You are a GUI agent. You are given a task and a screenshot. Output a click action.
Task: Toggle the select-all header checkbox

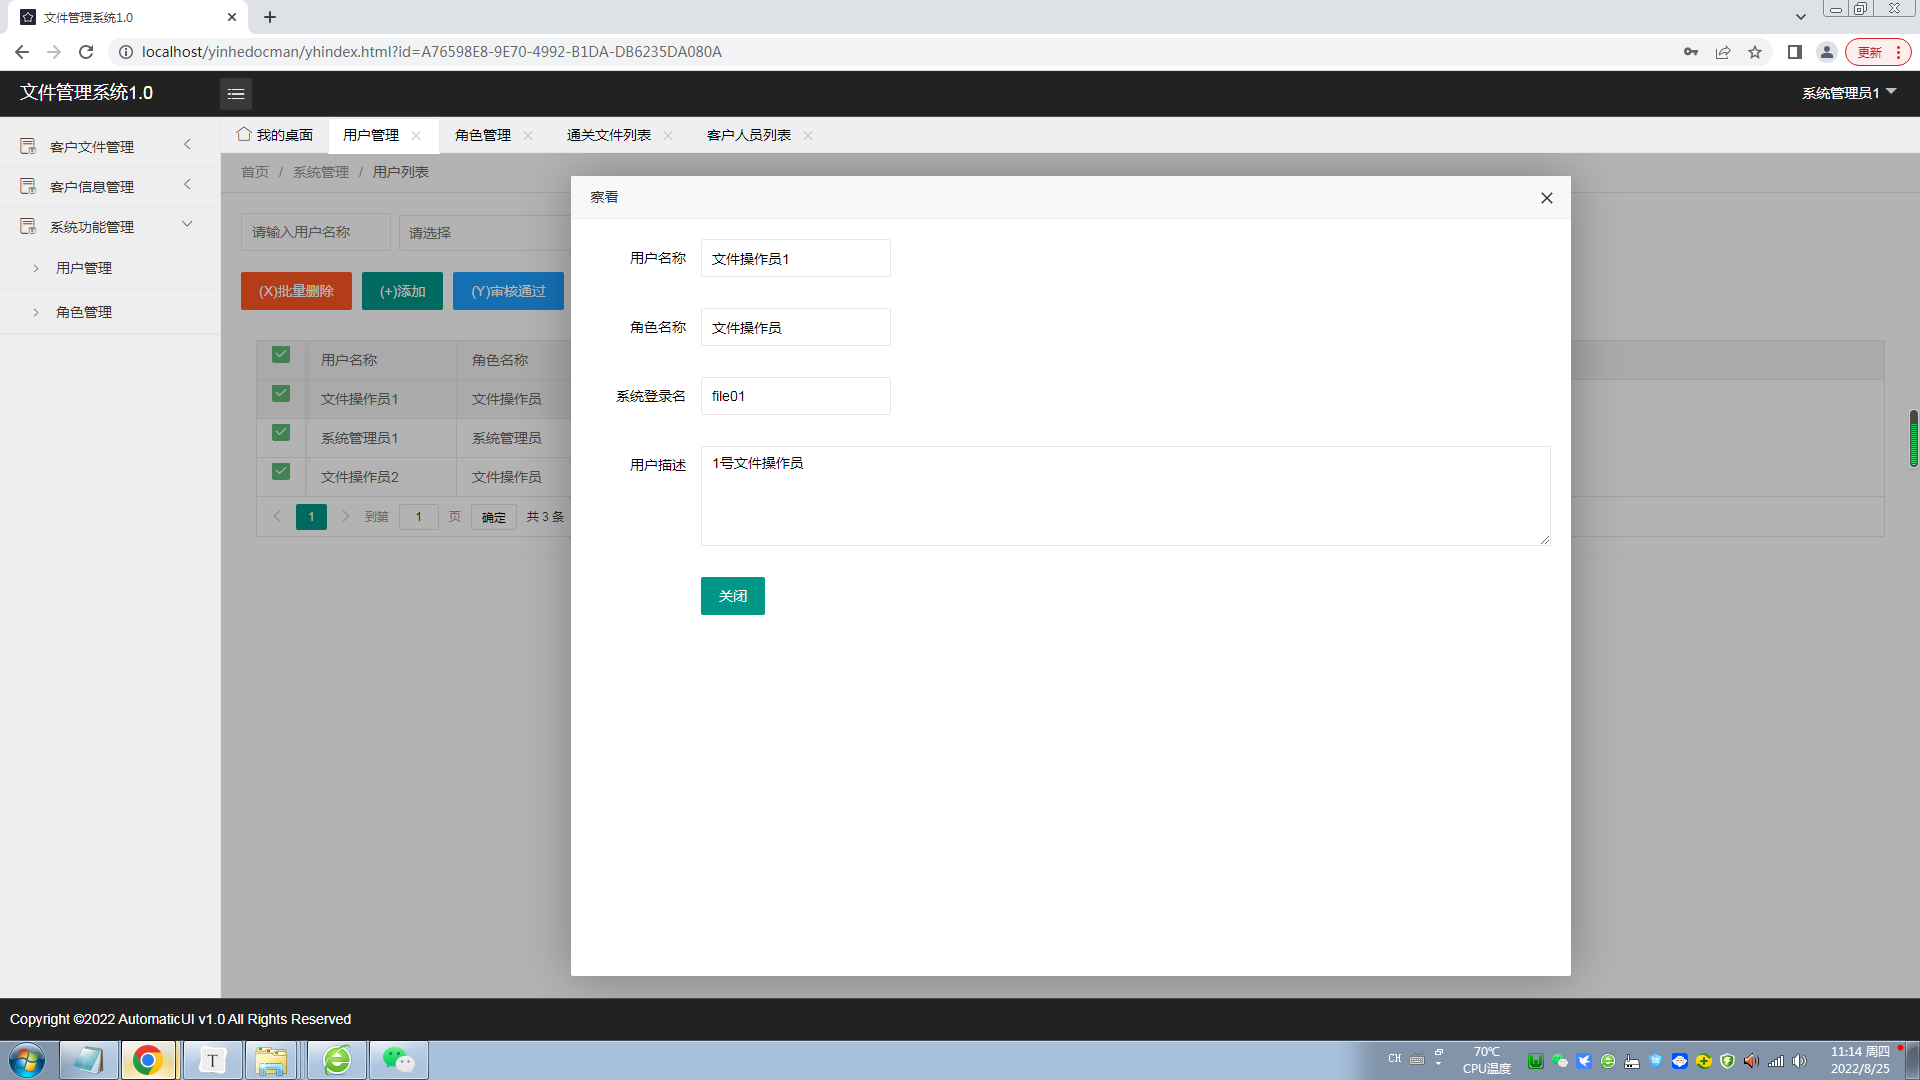tap(281, 355)
